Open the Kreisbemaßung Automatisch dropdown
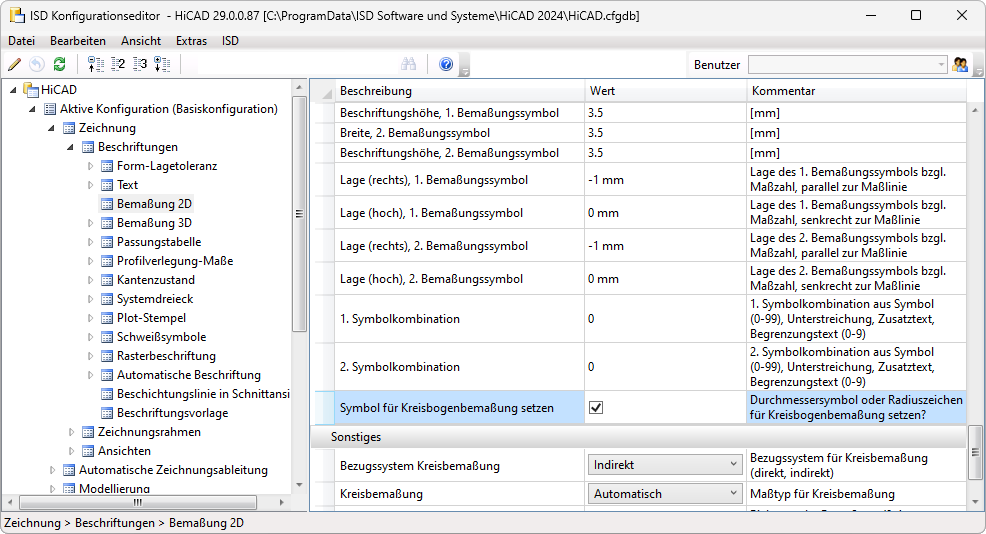This screenshot has height=534, width=986. click(665, 494)
